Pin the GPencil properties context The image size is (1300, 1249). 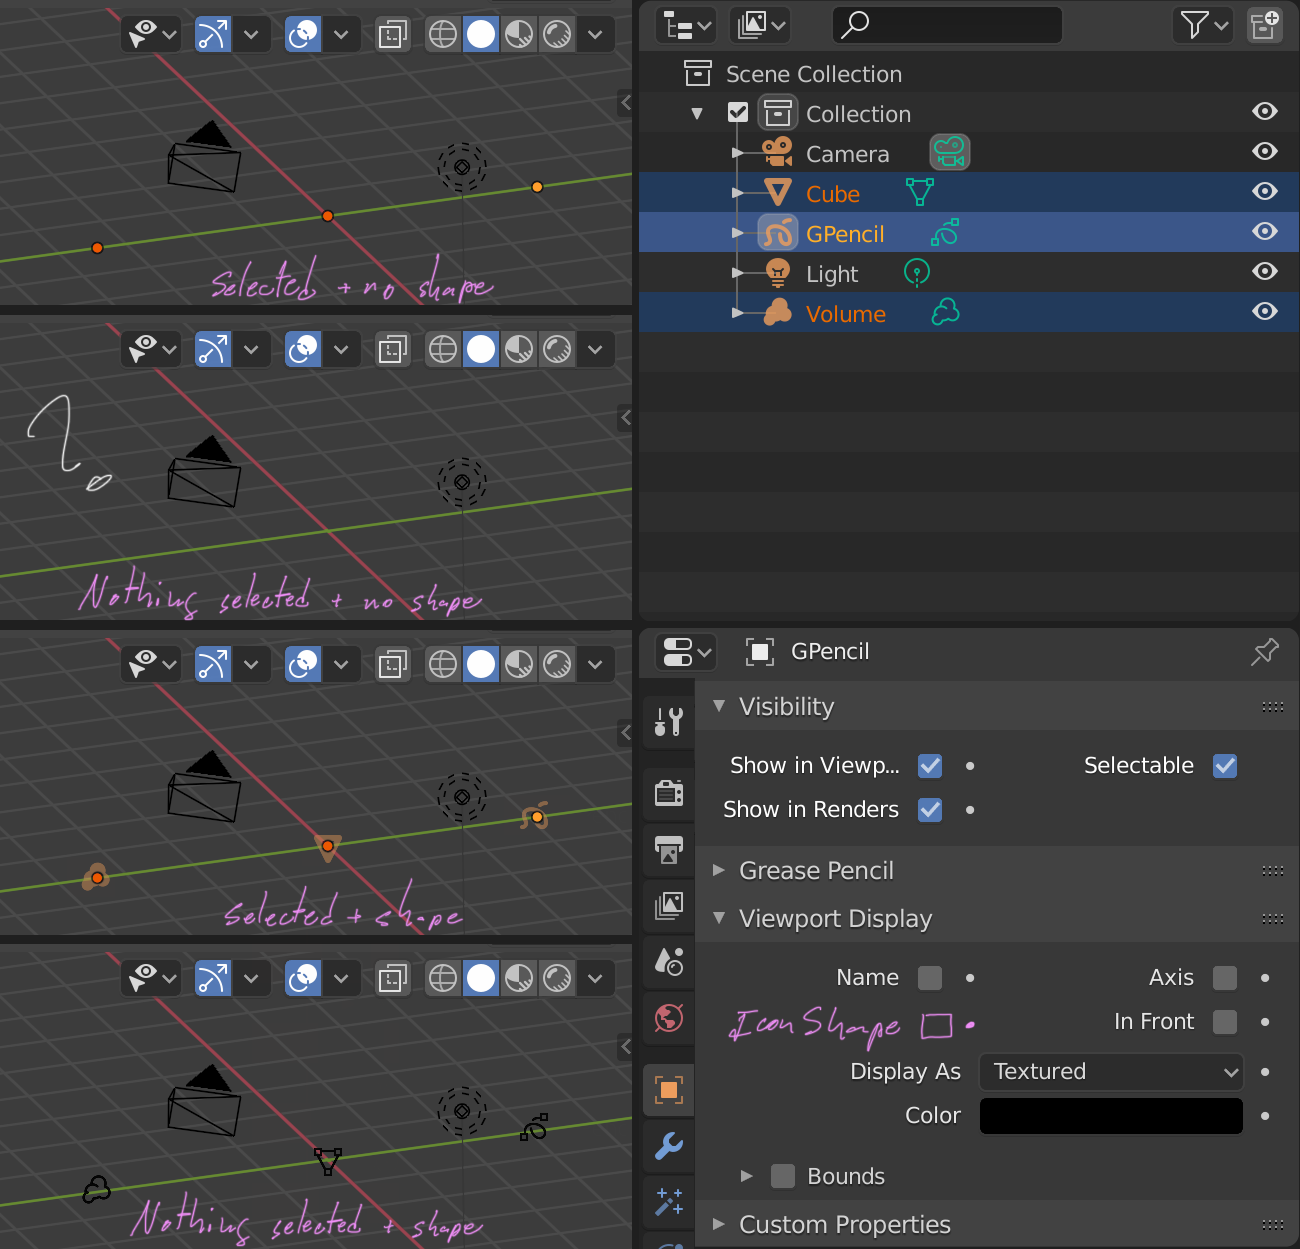pyautogui.click(x=1265, y=652)
